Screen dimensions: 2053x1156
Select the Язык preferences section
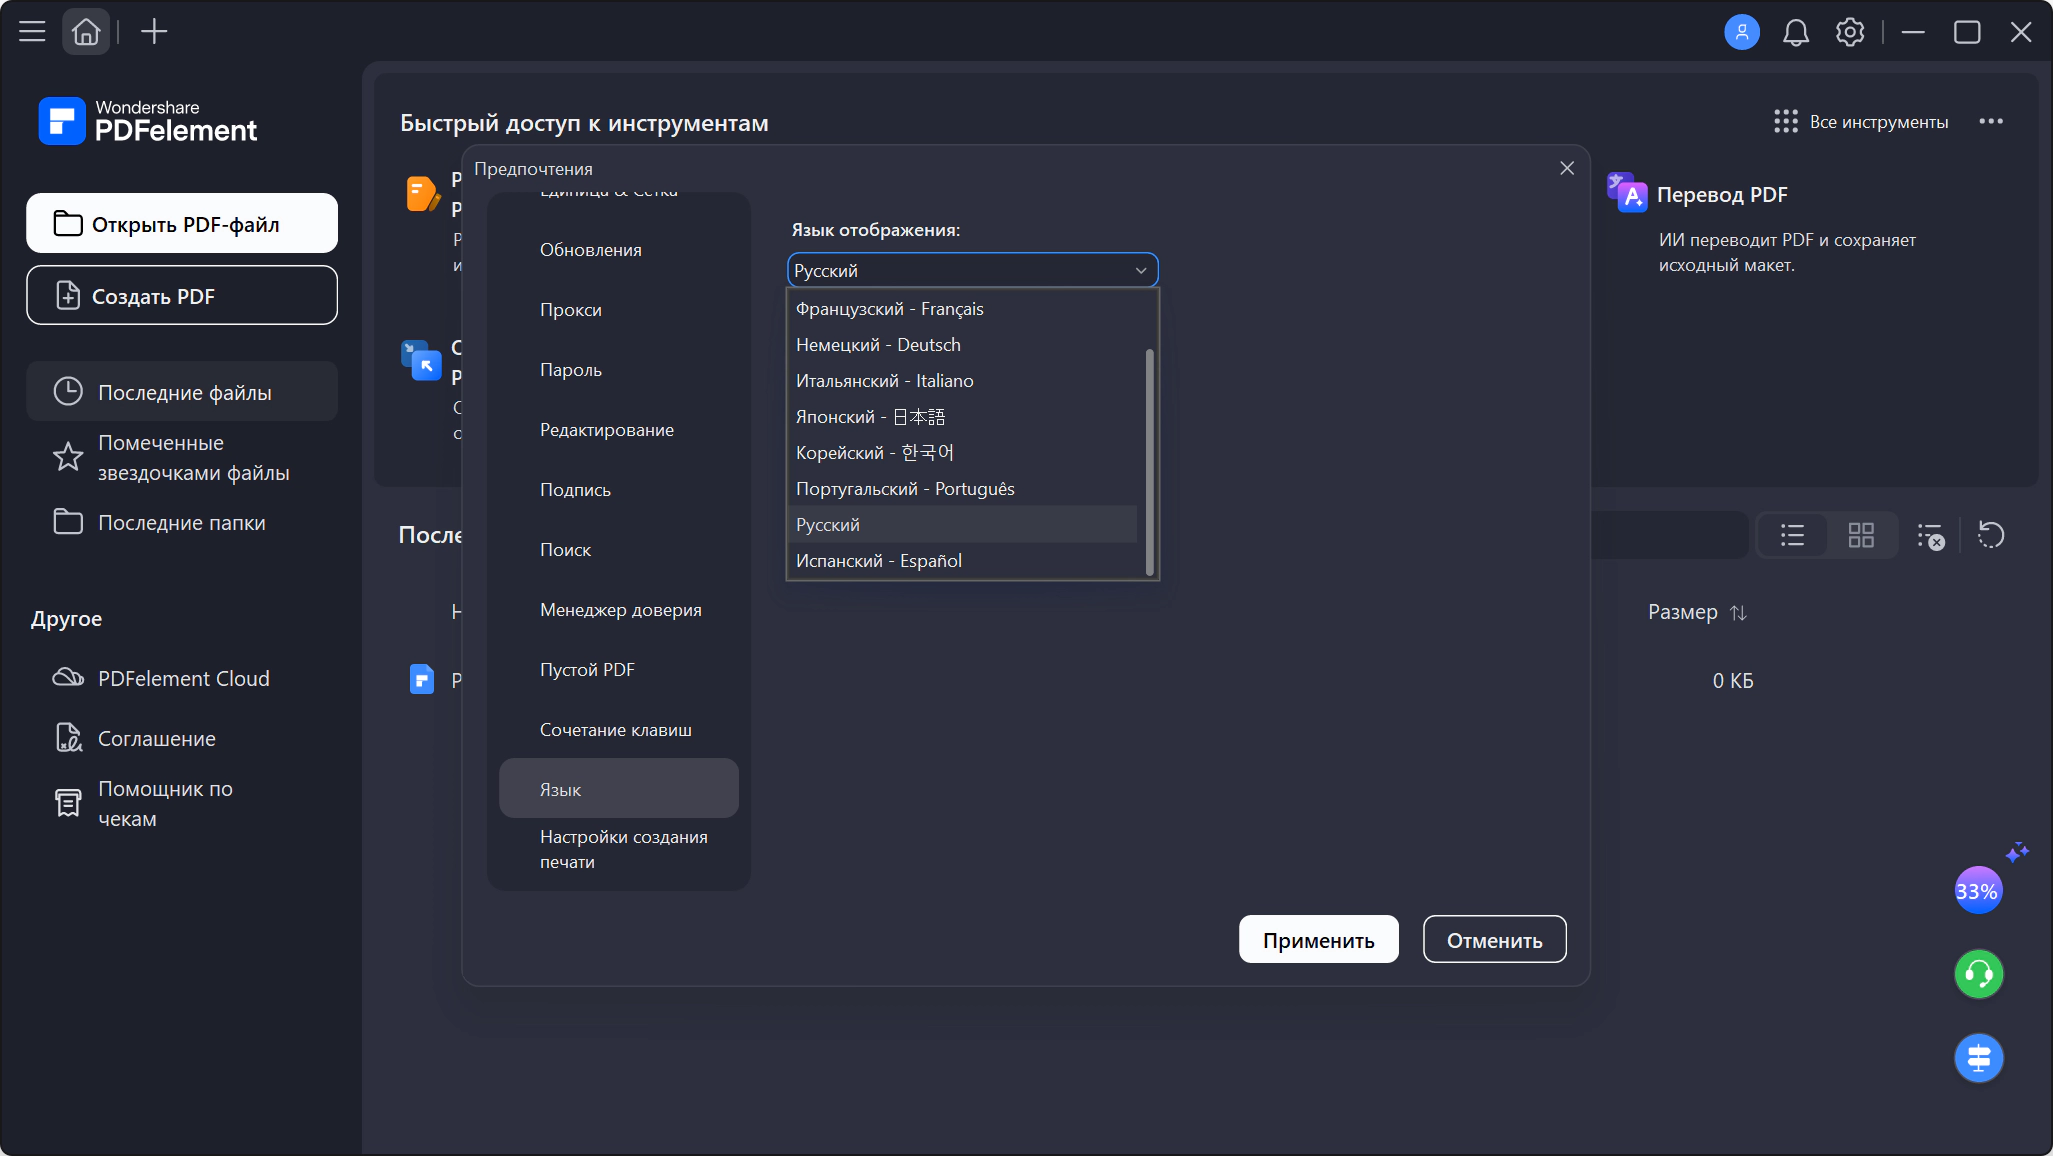click(619, 788)
